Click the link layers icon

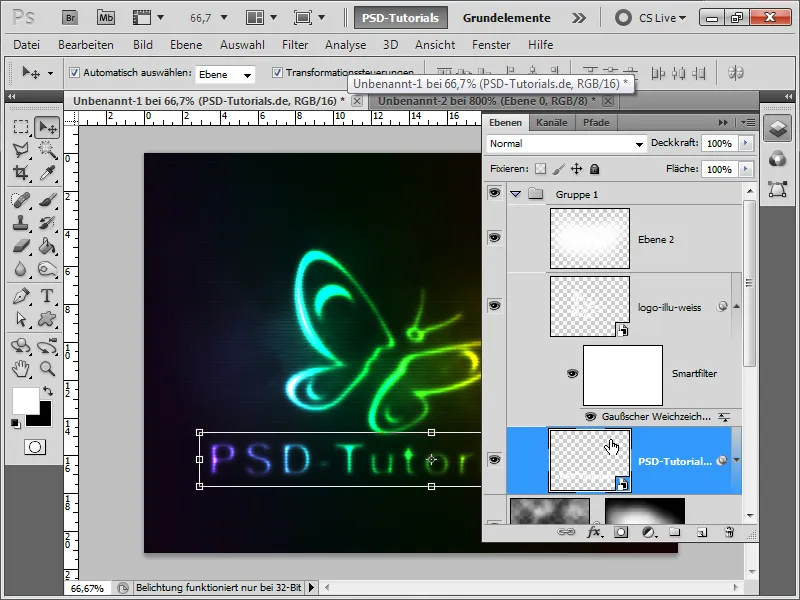coord(565,532)
